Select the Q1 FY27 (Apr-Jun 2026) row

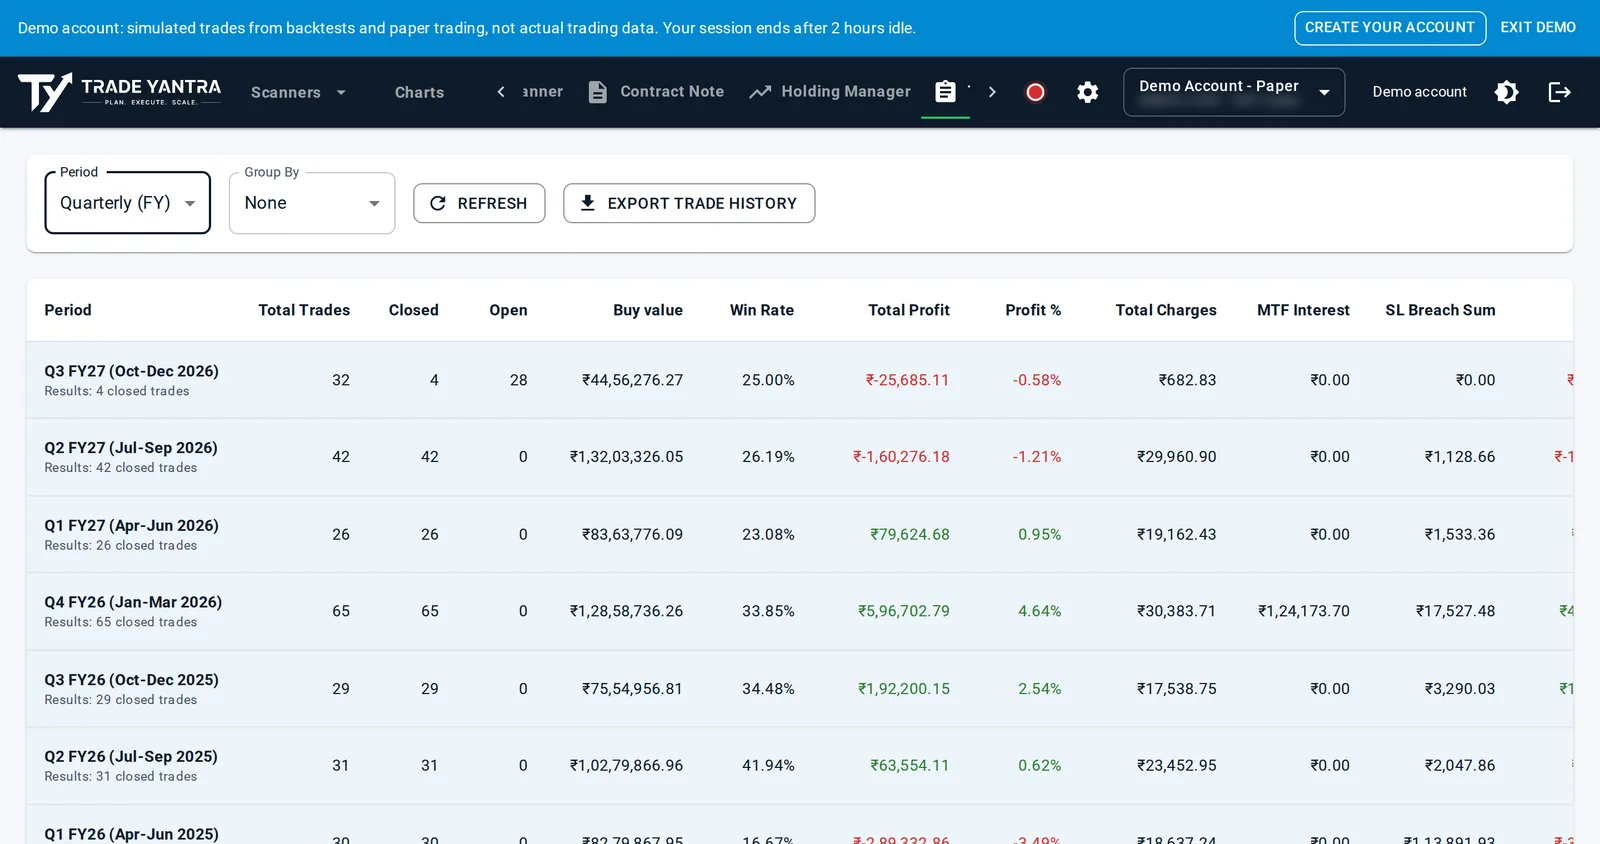pos(800,534)
